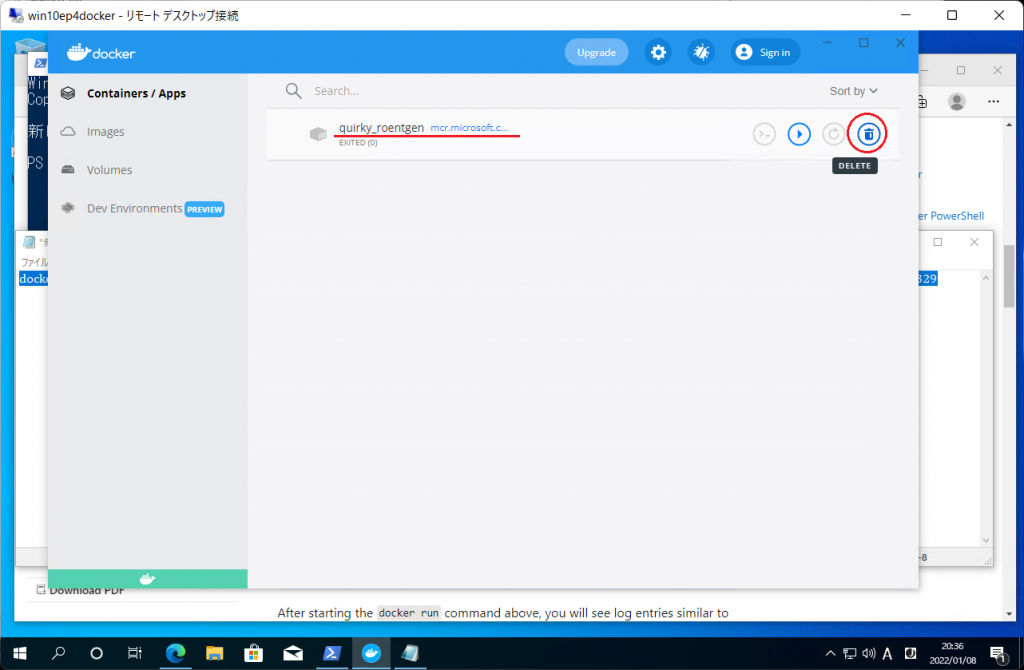Image resolution: width=1024 pixels, height=670 pixels.
Task: Open Task View on taskbar
Action: pos(135,653)
